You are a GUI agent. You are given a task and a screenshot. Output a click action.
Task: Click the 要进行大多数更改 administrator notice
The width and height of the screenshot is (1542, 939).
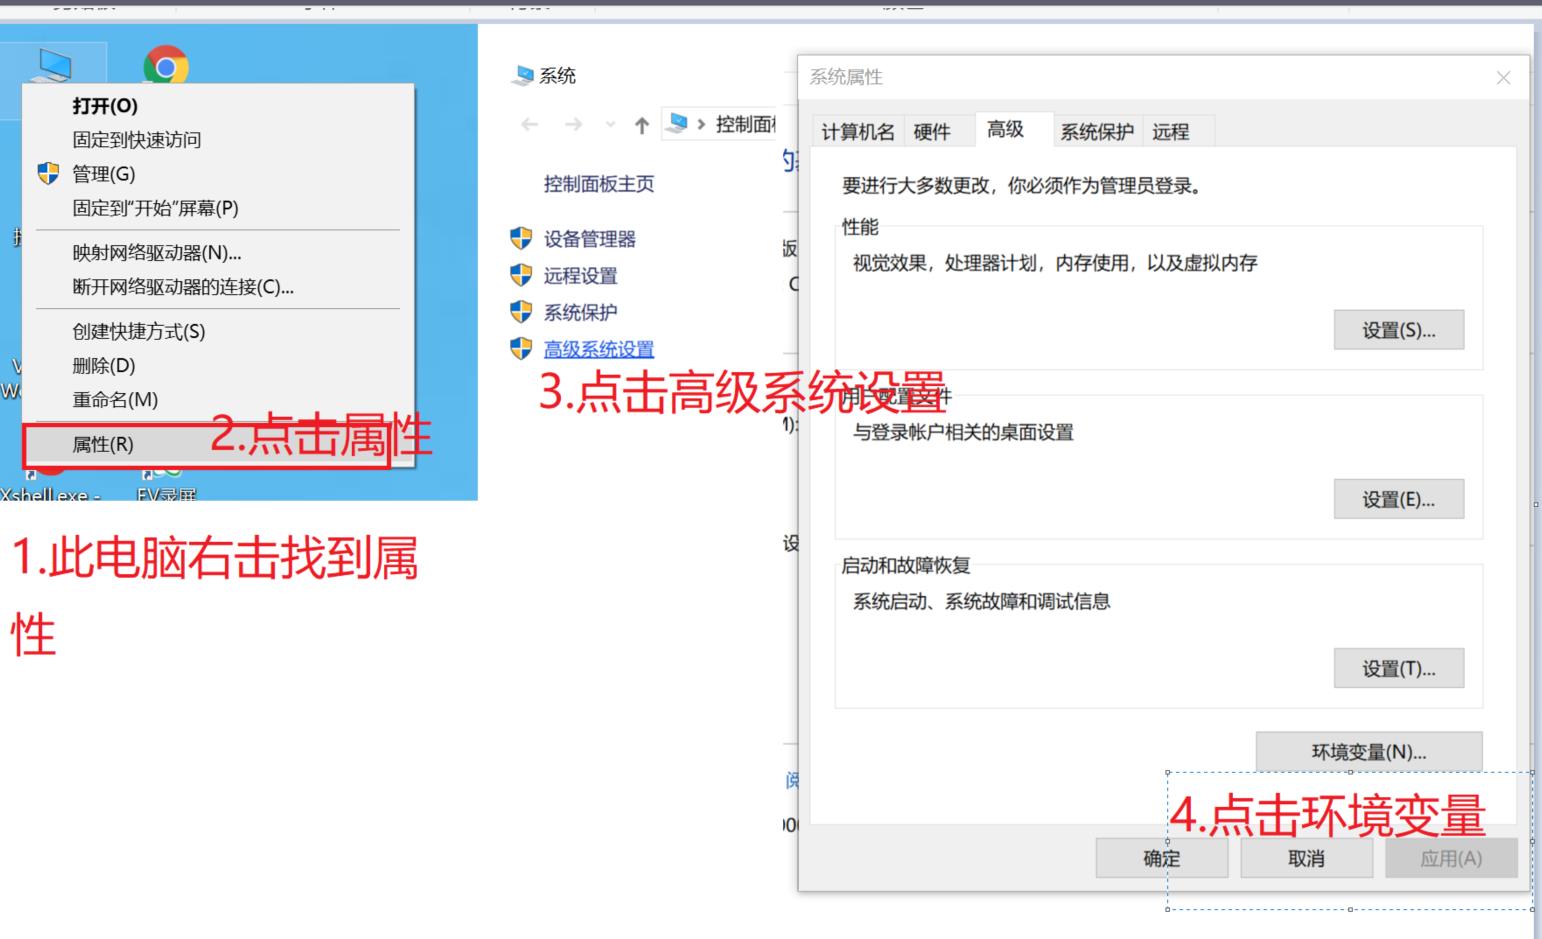pyautogui.click(x=1022, y=185)
